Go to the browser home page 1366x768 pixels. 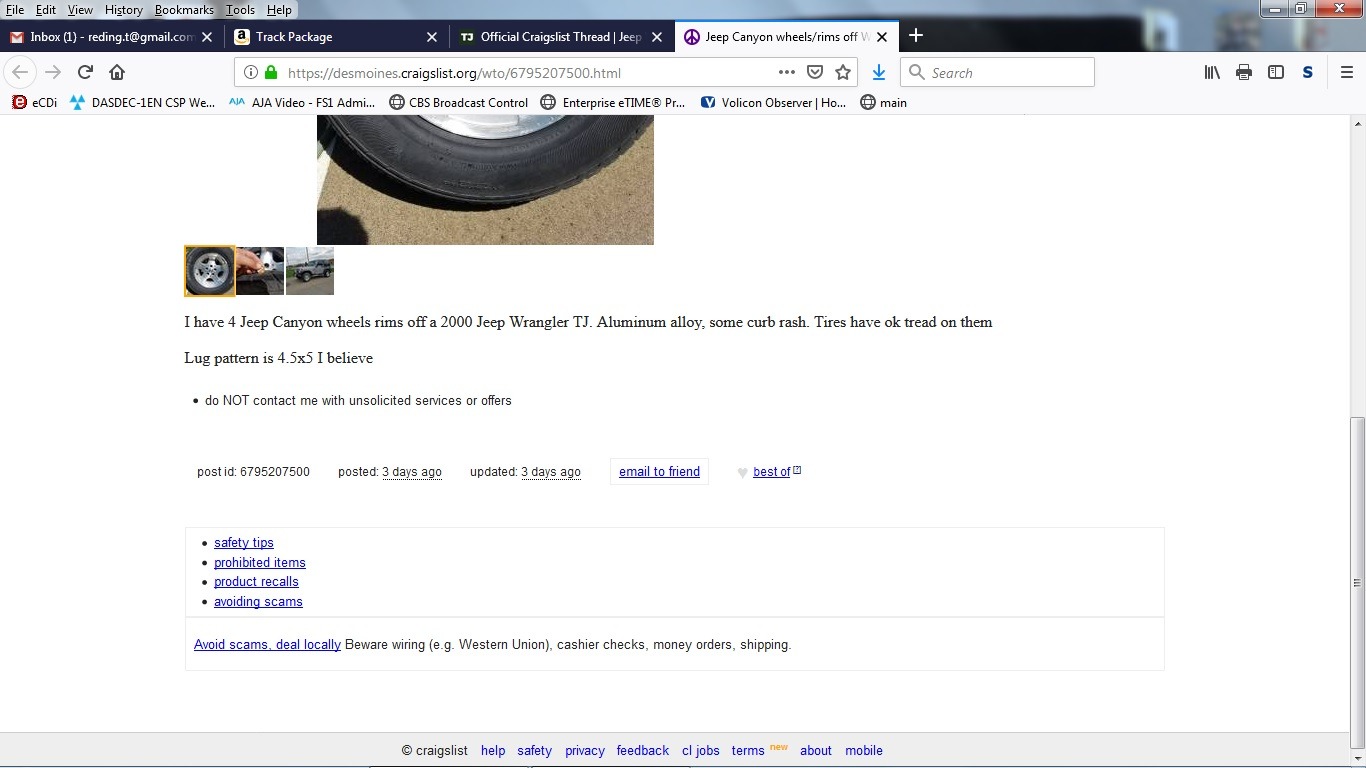117,72
